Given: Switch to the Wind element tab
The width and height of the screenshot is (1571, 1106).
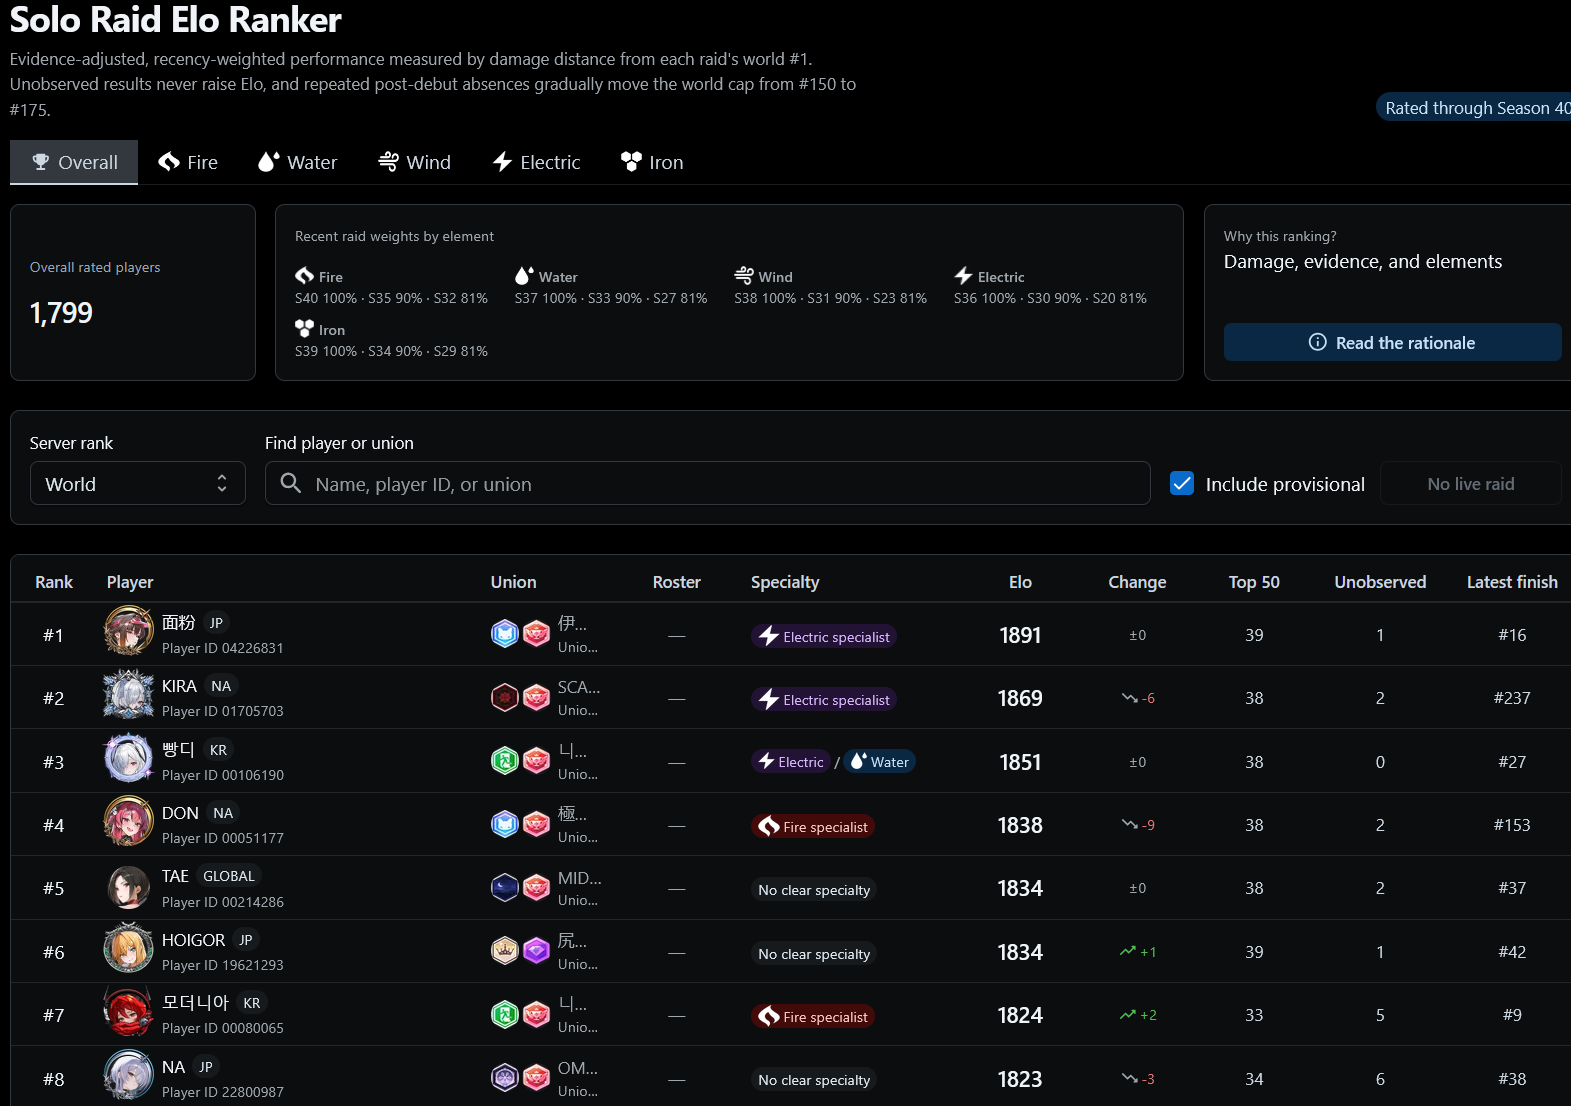Looking at the screenshot, I should (x=414, y=162).
